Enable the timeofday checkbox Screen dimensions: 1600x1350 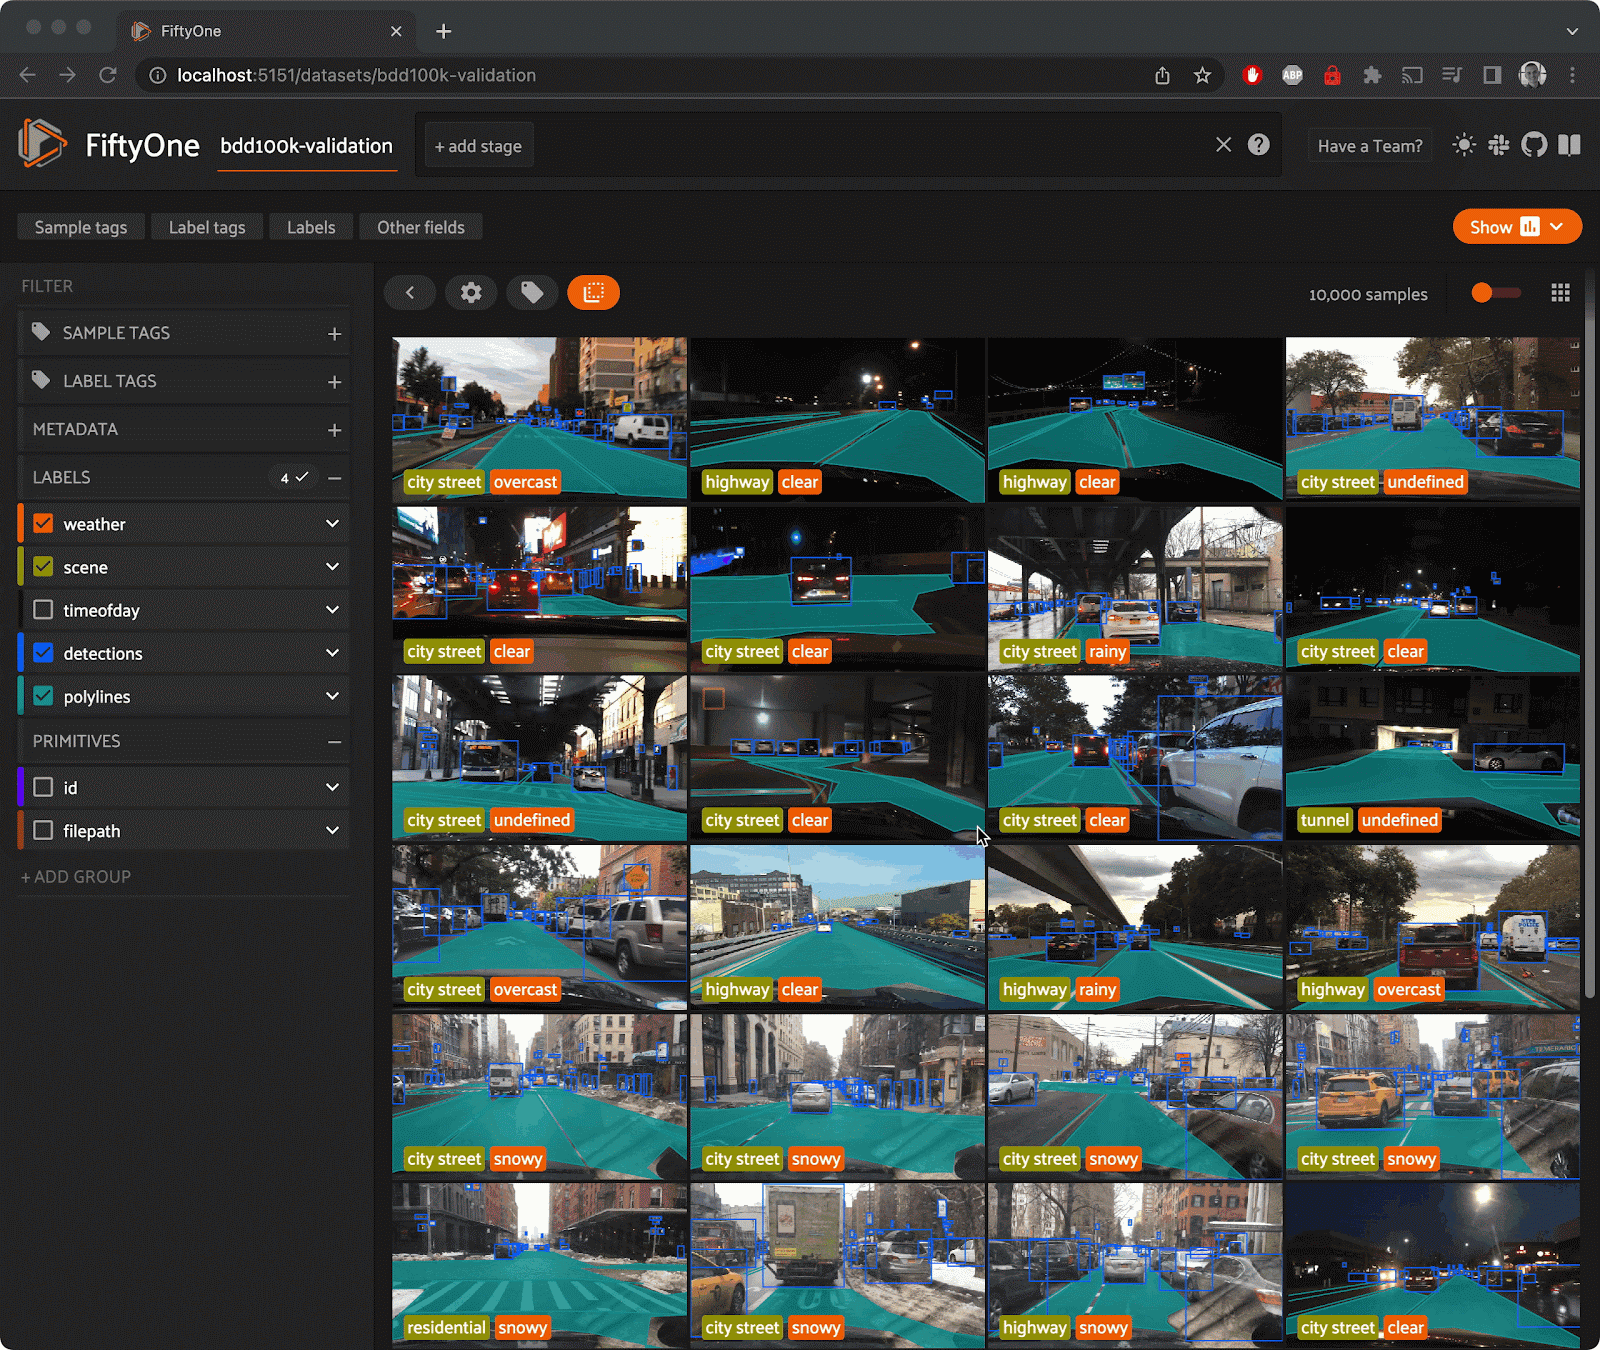43,609
